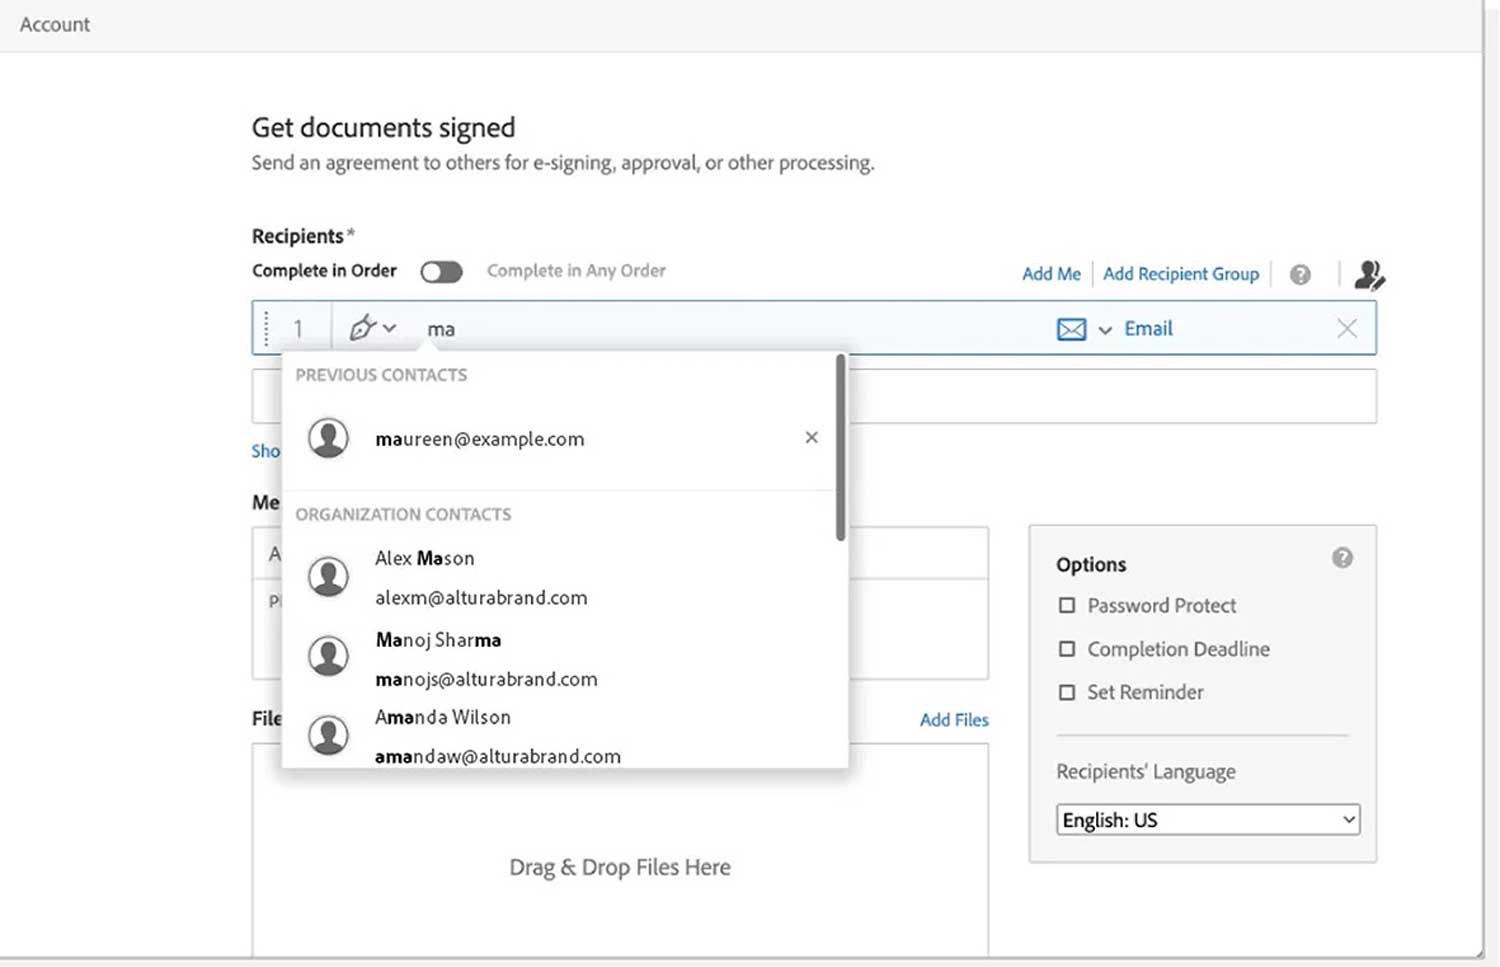Click the Email envelope icon
This screenshot has height=967, width=1500.
pyautogui.click(x=1071, y=329)
